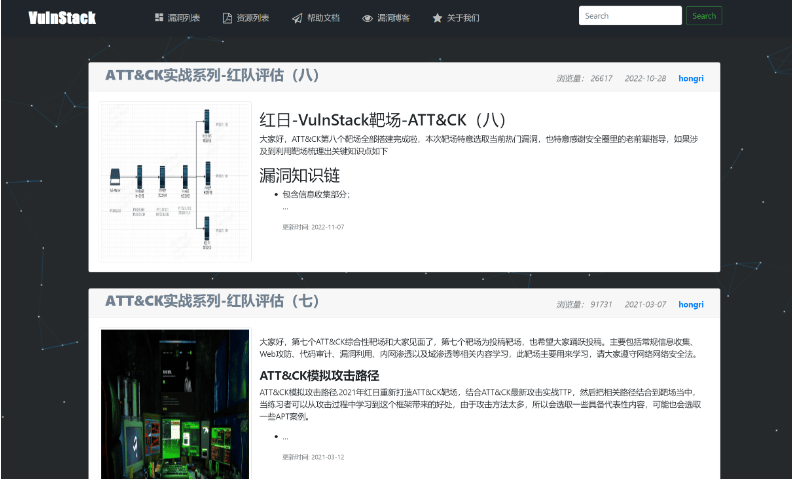Click heading ATT&CK模拟攻击路径
Screen dimensions: 792x479
pyautogui.click(x=319, y=375)
